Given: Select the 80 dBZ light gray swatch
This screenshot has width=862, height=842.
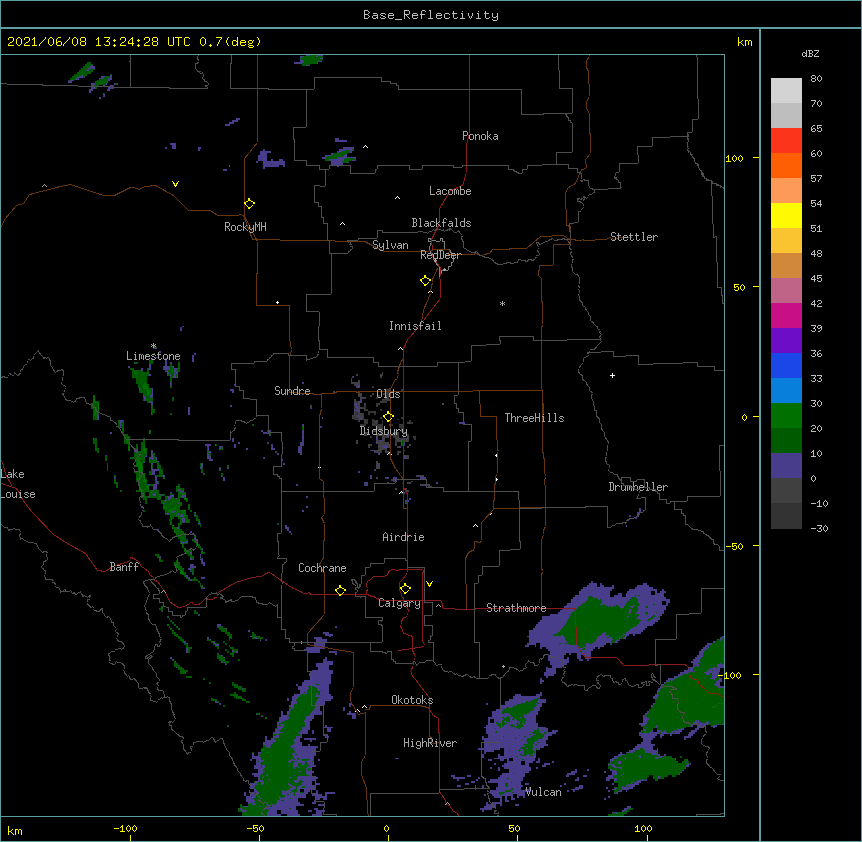Looking at the screenshot, I should 786,90.
